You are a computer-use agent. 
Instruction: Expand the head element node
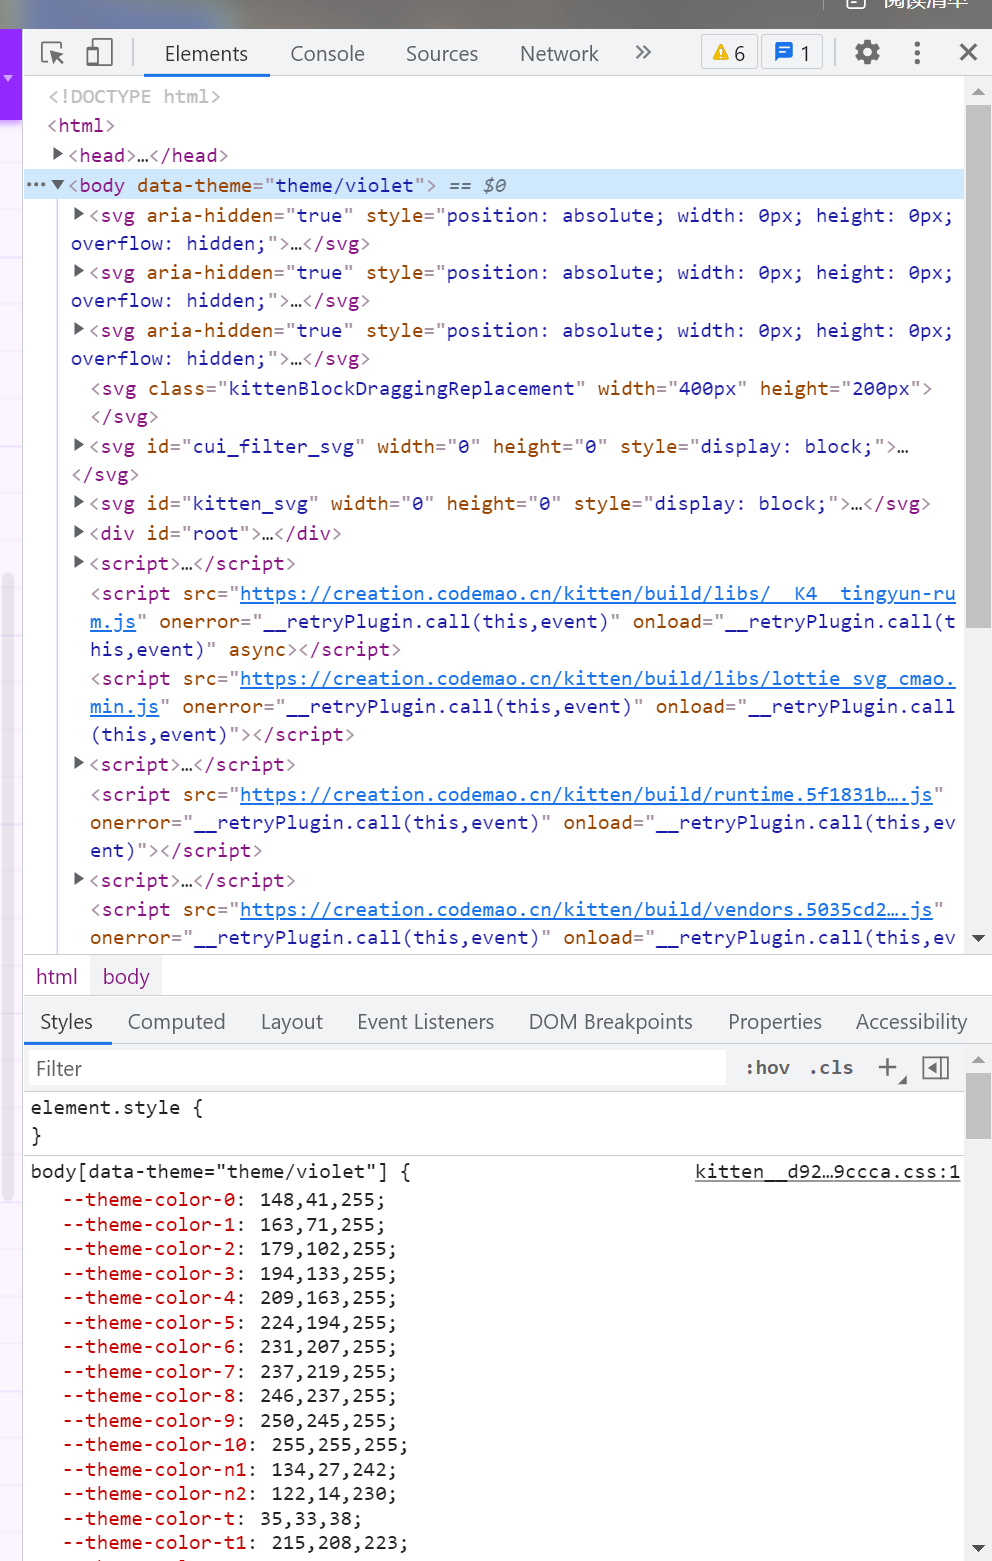point(58,154)
